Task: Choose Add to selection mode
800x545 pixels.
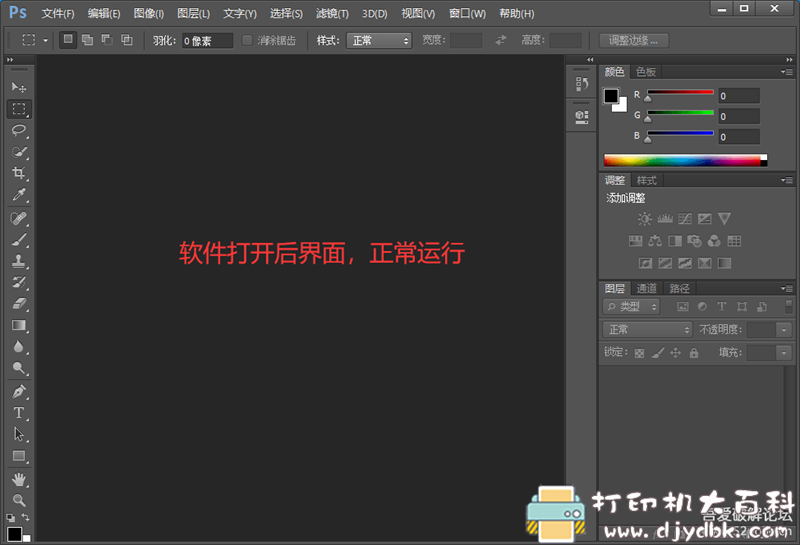Action: point(88,40)
